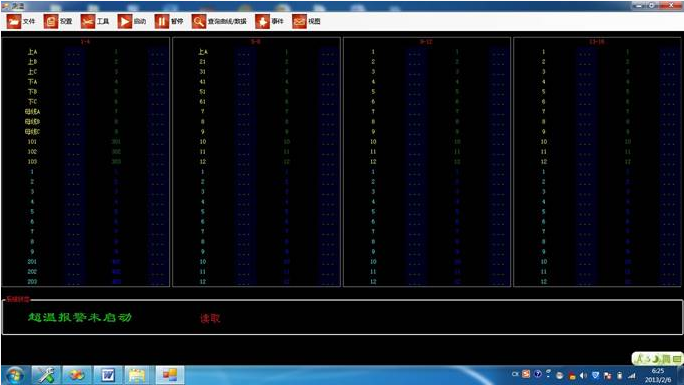Start monitoring with the 启动 play icon
Screen dimensions: 684x385
125,21
